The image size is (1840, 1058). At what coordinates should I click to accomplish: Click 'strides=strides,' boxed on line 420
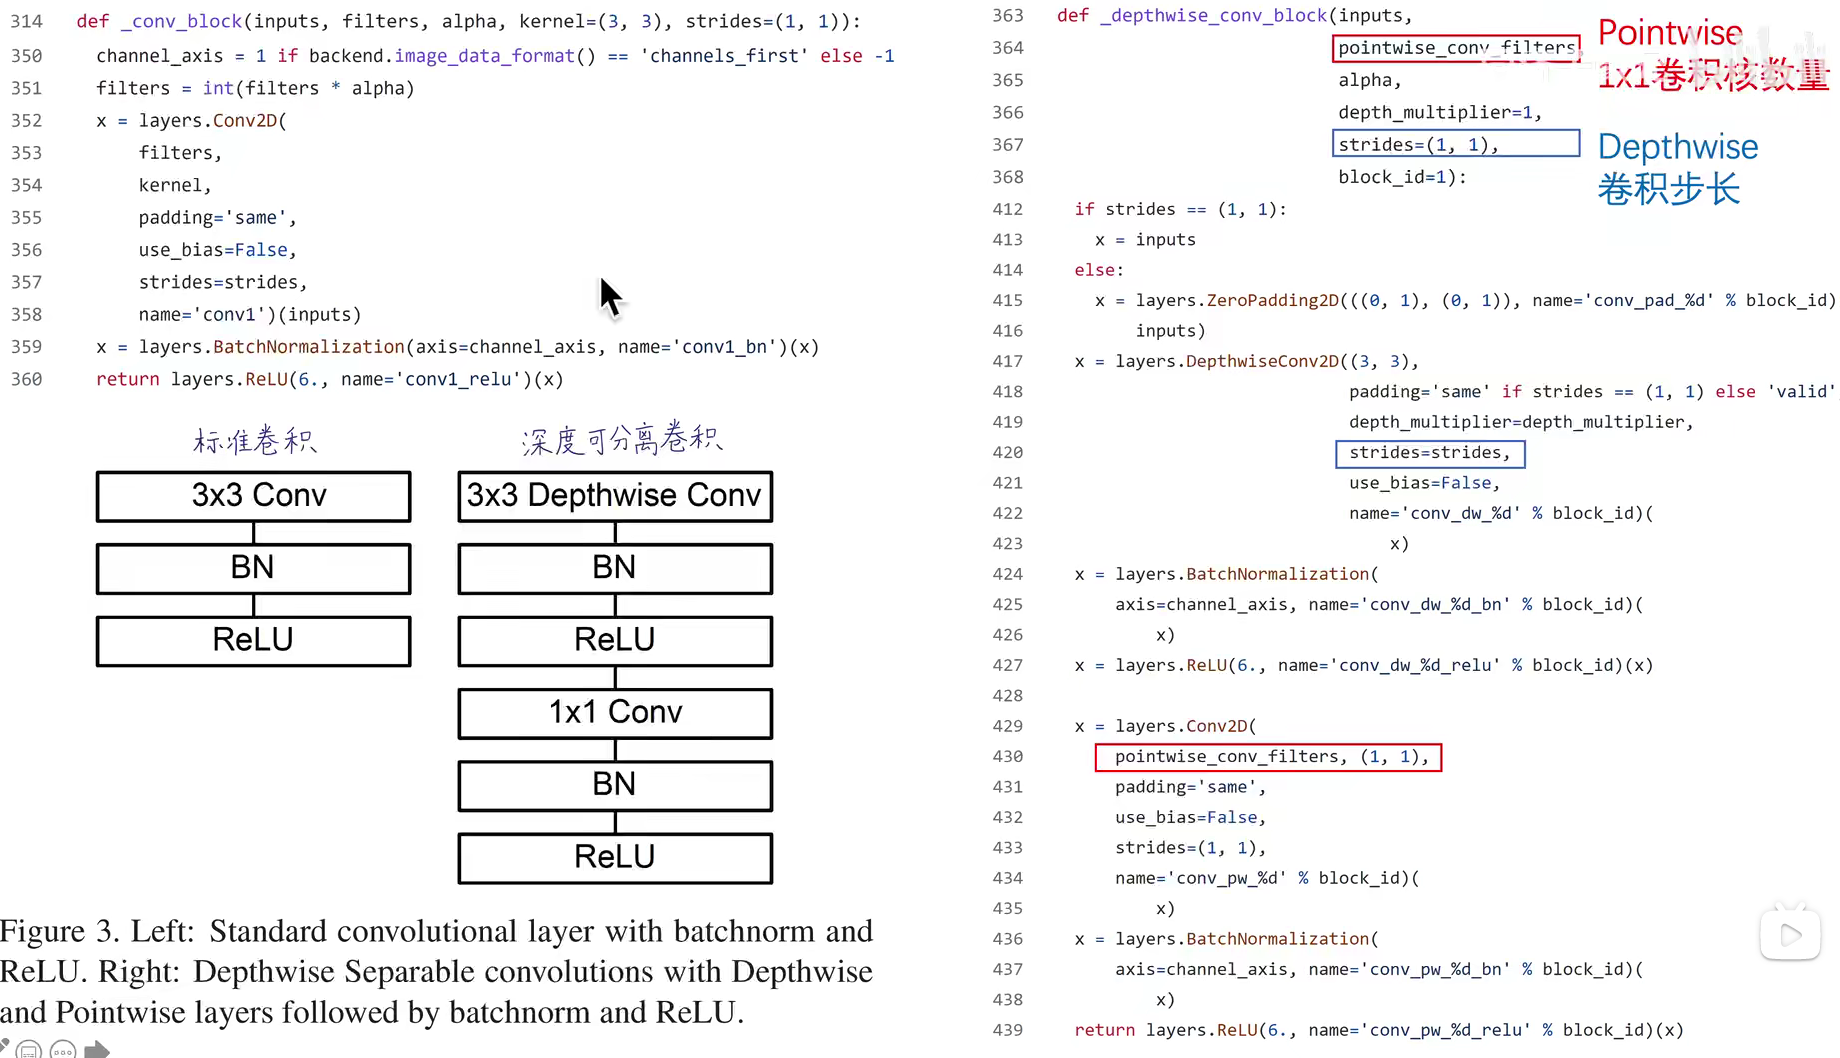point(1430,453)
